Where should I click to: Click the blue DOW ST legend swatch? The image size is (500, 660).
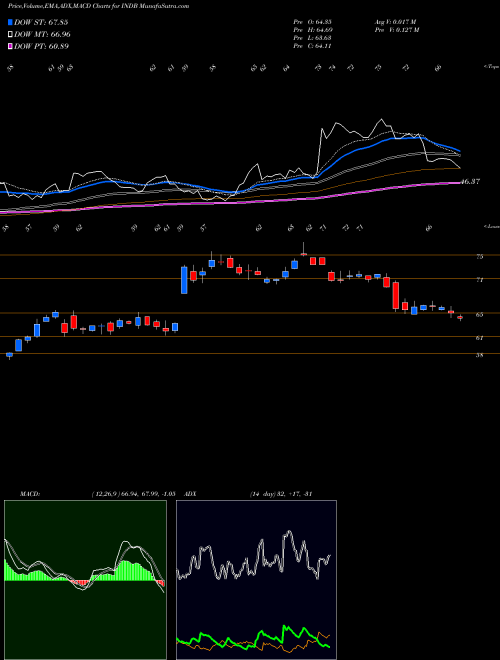pyautogui.click(x=10, y=22)
